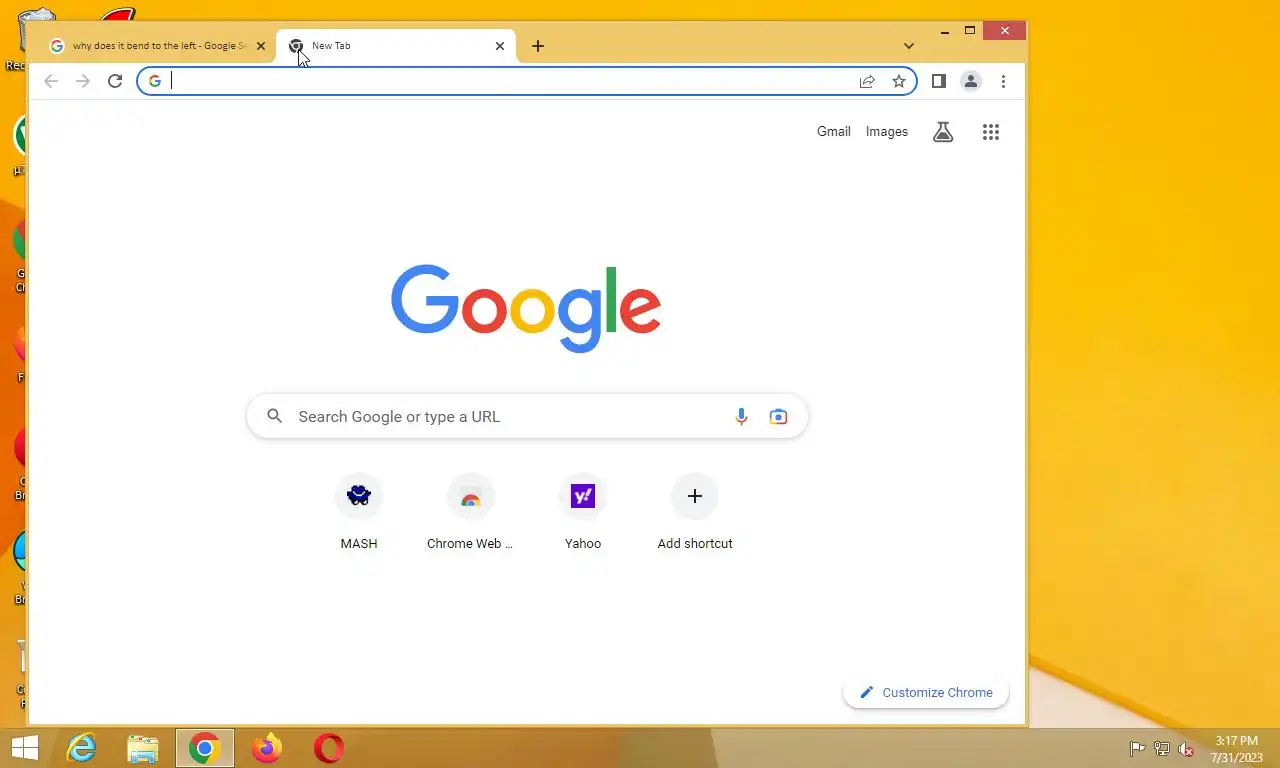The height and width of the screenshot is (768, 1280).
Task: Open the taskbar clock showing 3:17 PM
Action: 1237,749
